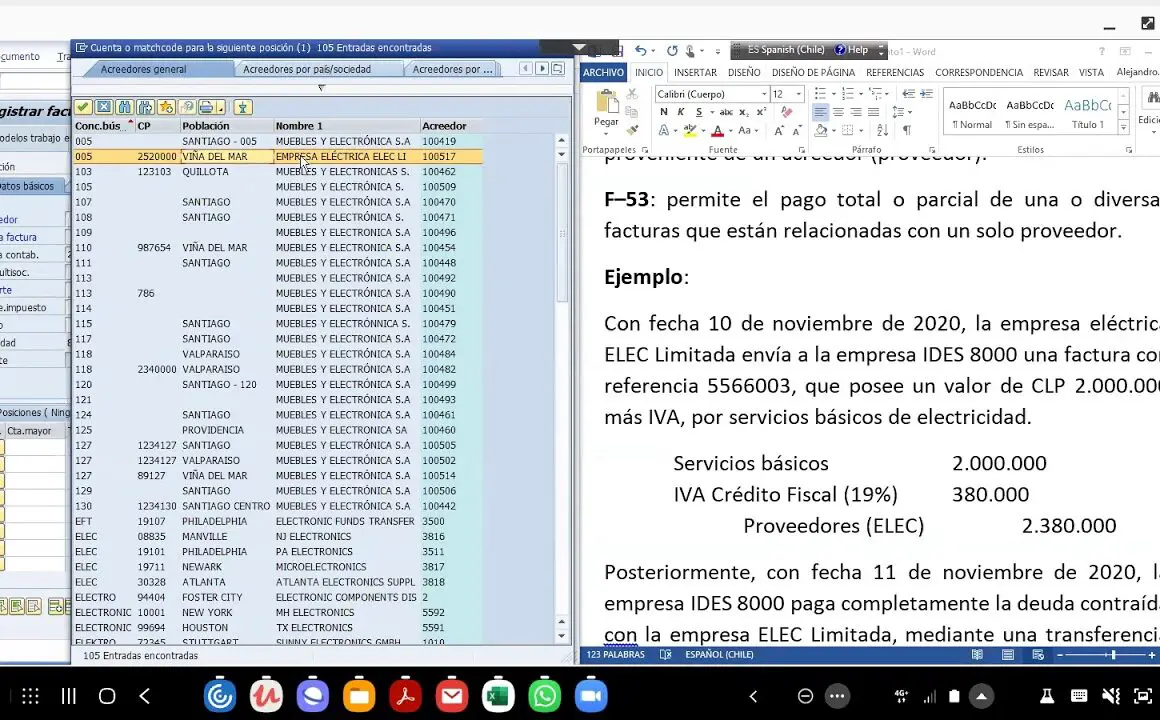
Task: Confirm selection with green checkmark in SAP toolbar
Action: (x=83, y=107)
